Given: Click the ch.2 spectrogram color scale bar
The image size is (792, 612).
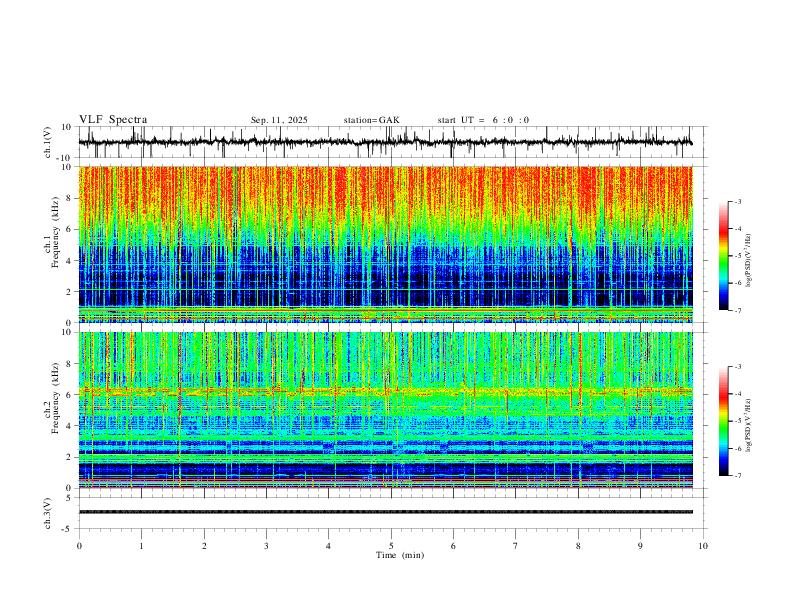Looking at the screenshot, I should click(x=723, y=421).
